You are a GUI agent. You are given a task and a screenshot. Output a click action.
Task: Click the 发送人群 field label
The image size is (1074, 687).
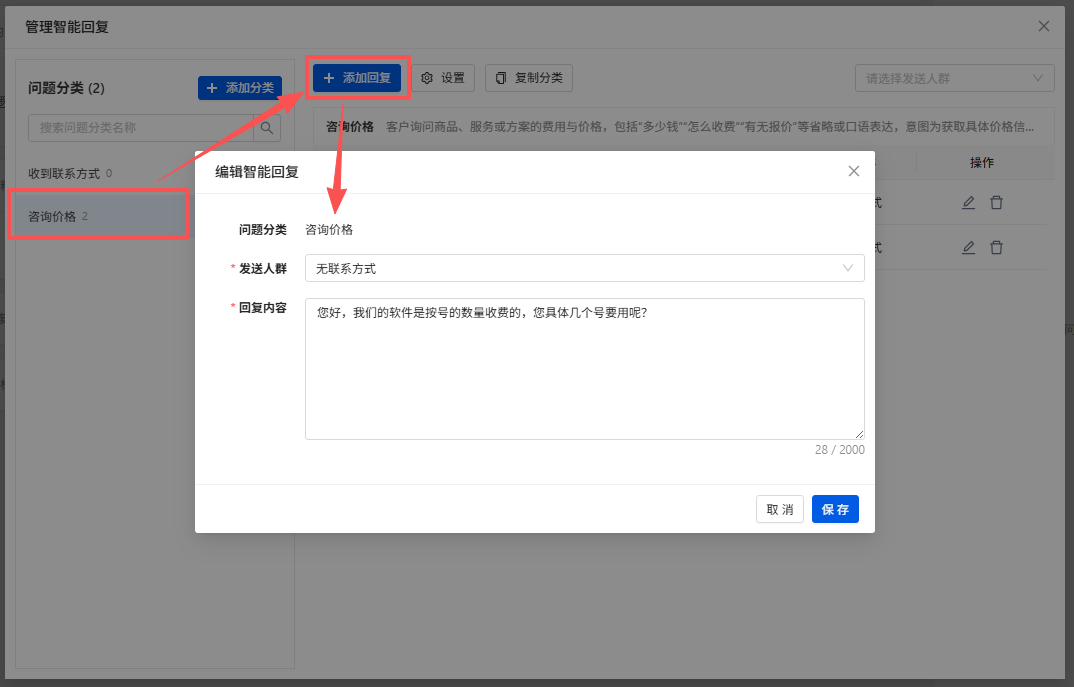tap(262, 268)
